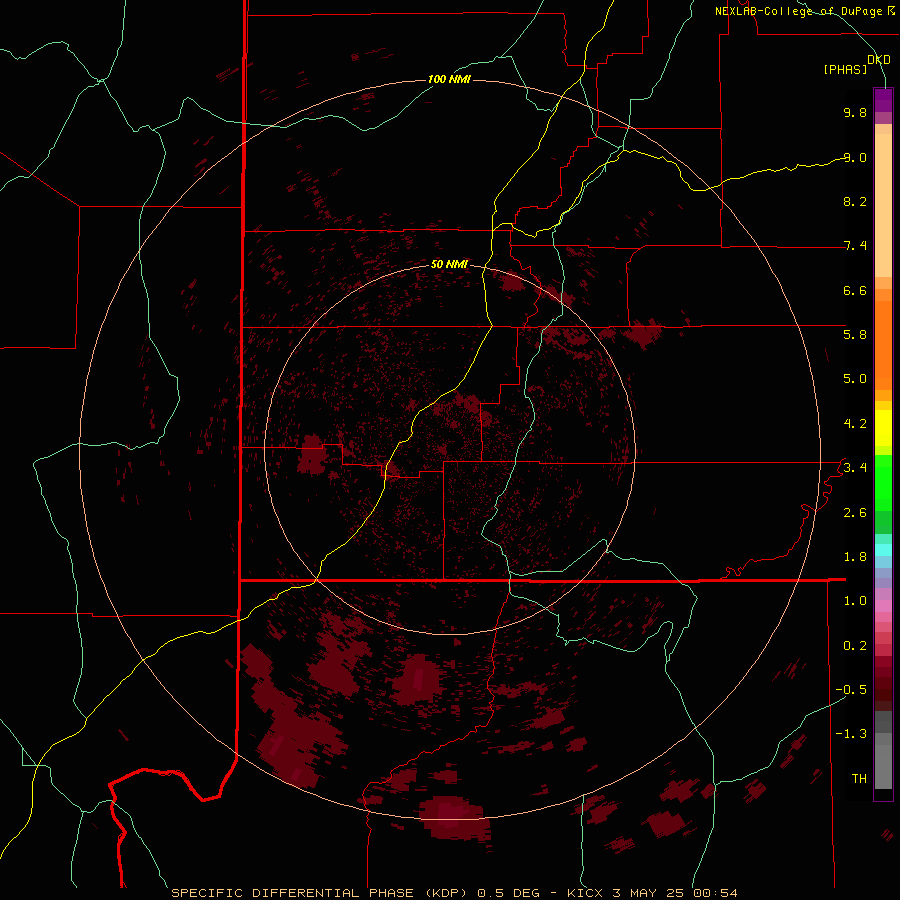The image size is (900, 900).
Task: Click the 8.2 value on the color scale
Action: tap(855, 201)
